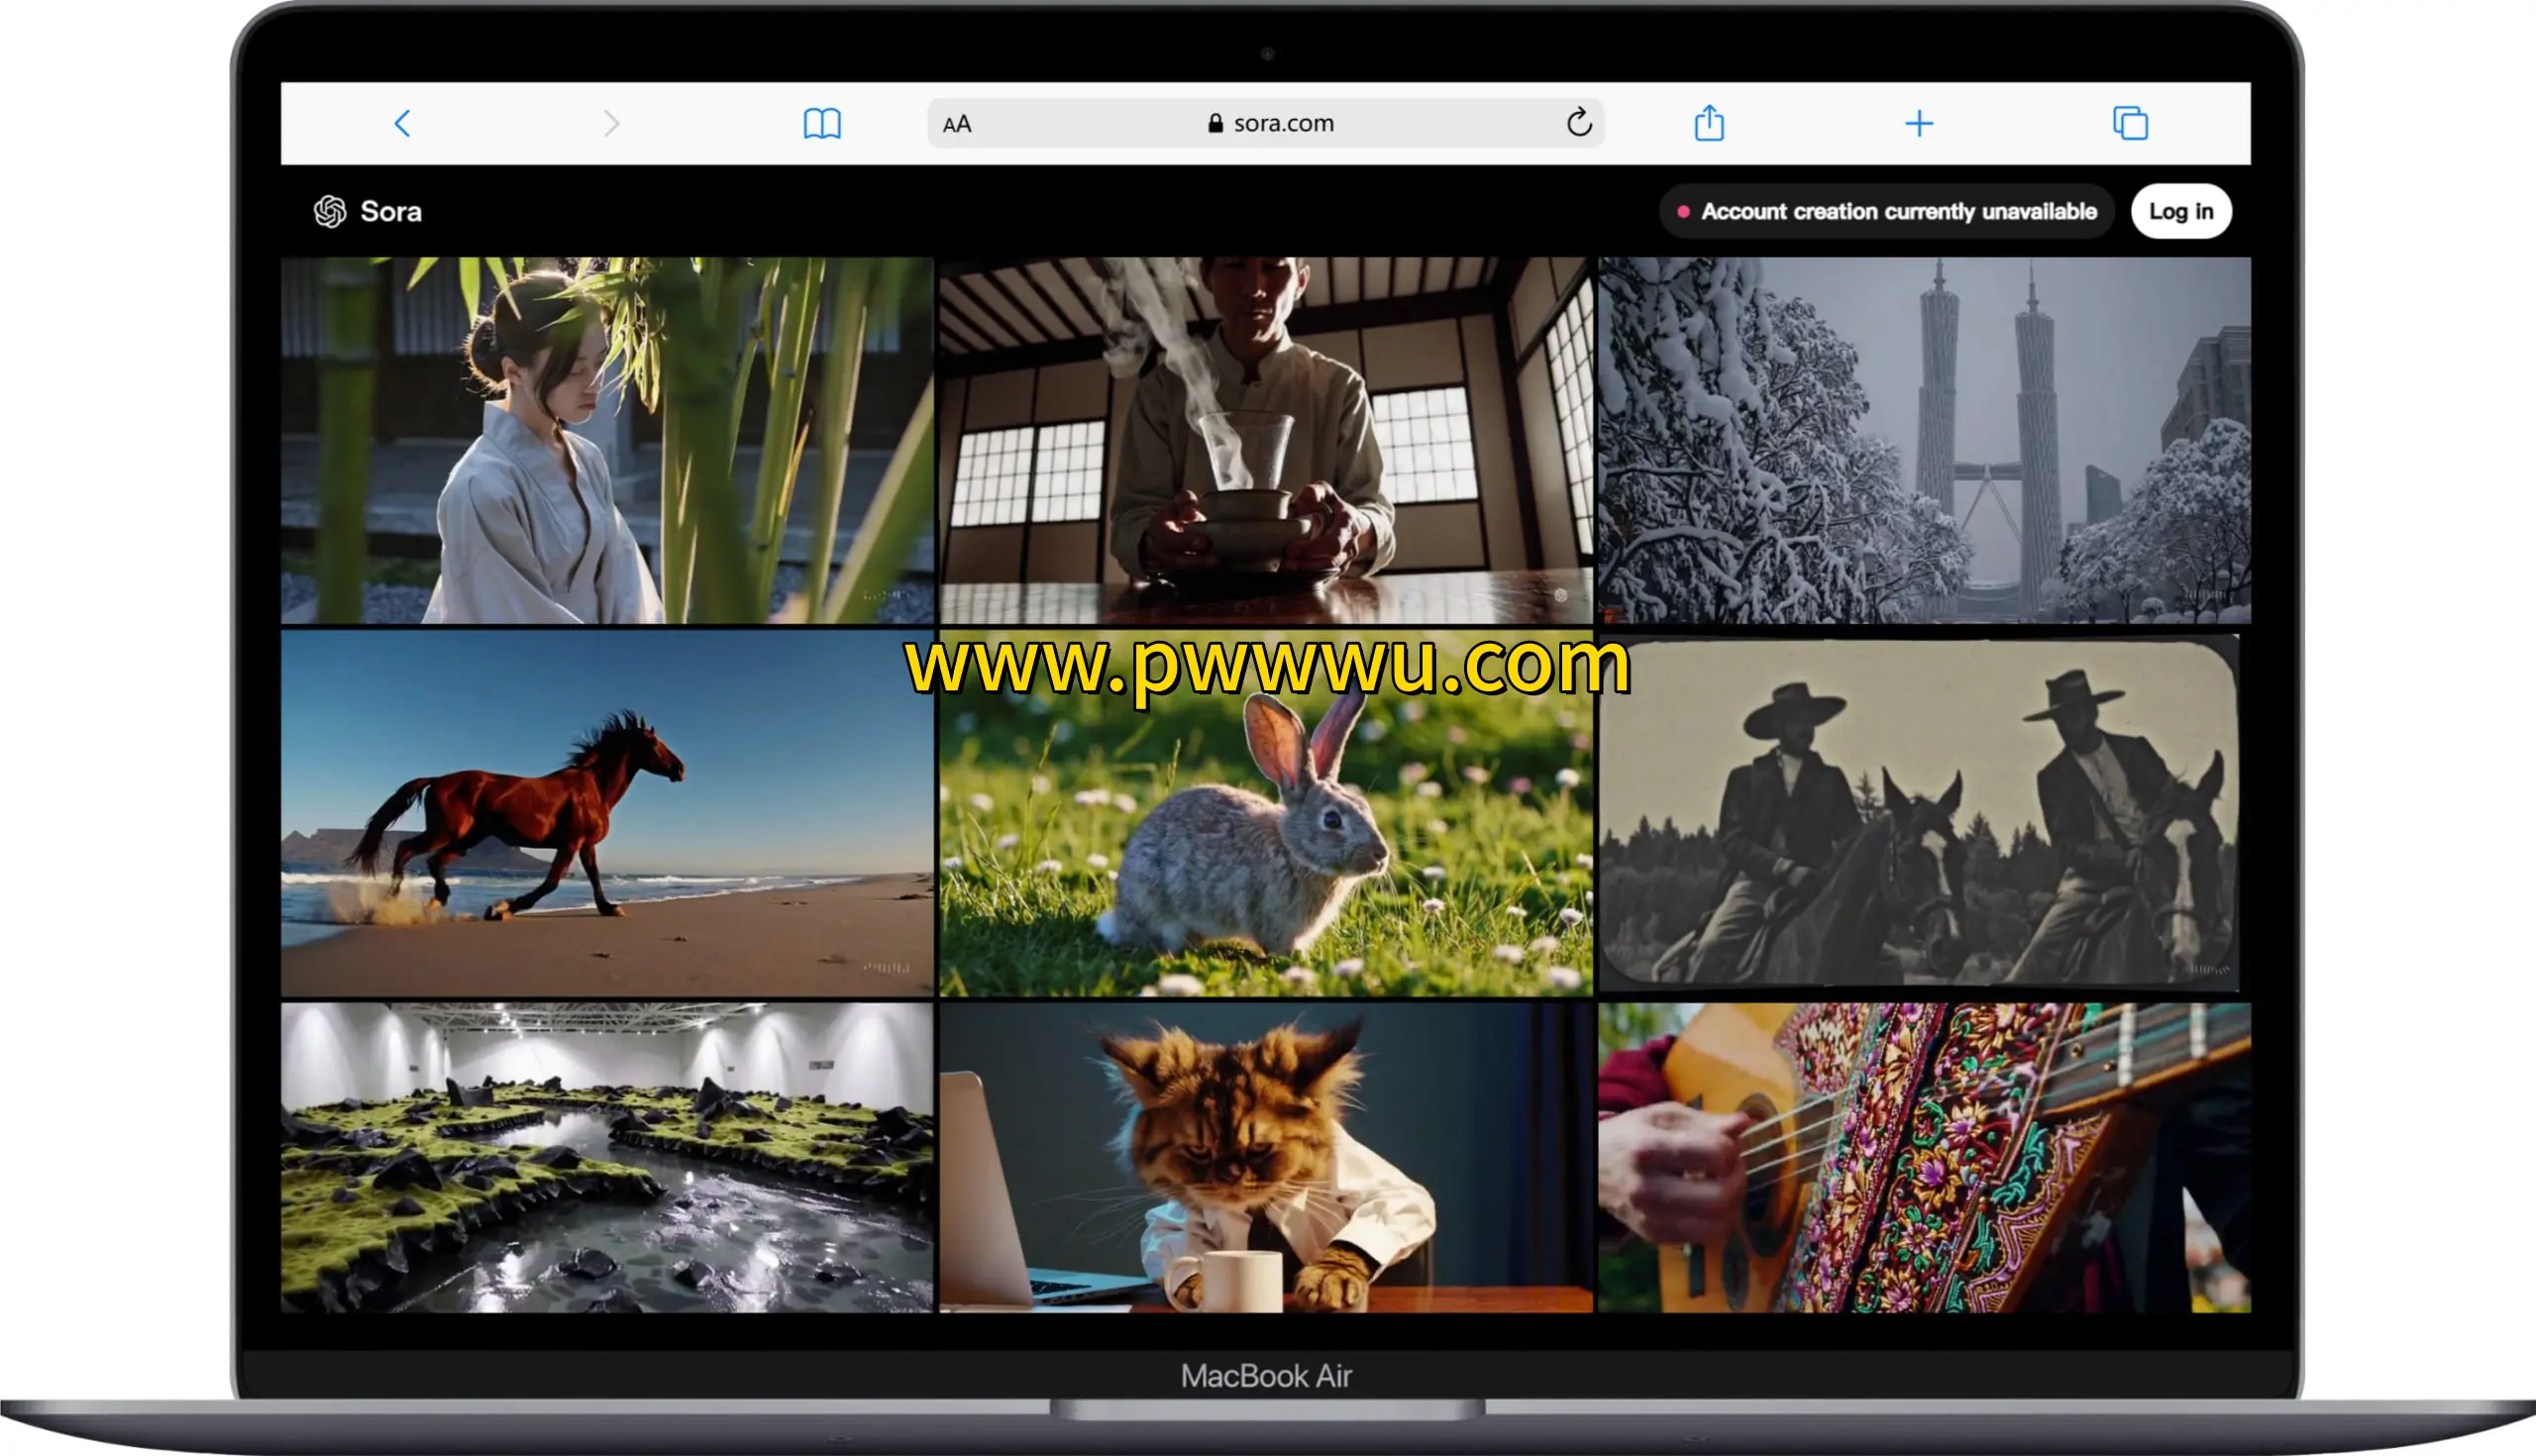Screen dimensions: 2536x1456
Task: Open the woman in bamboo video
Action: [x=606, y=440]
